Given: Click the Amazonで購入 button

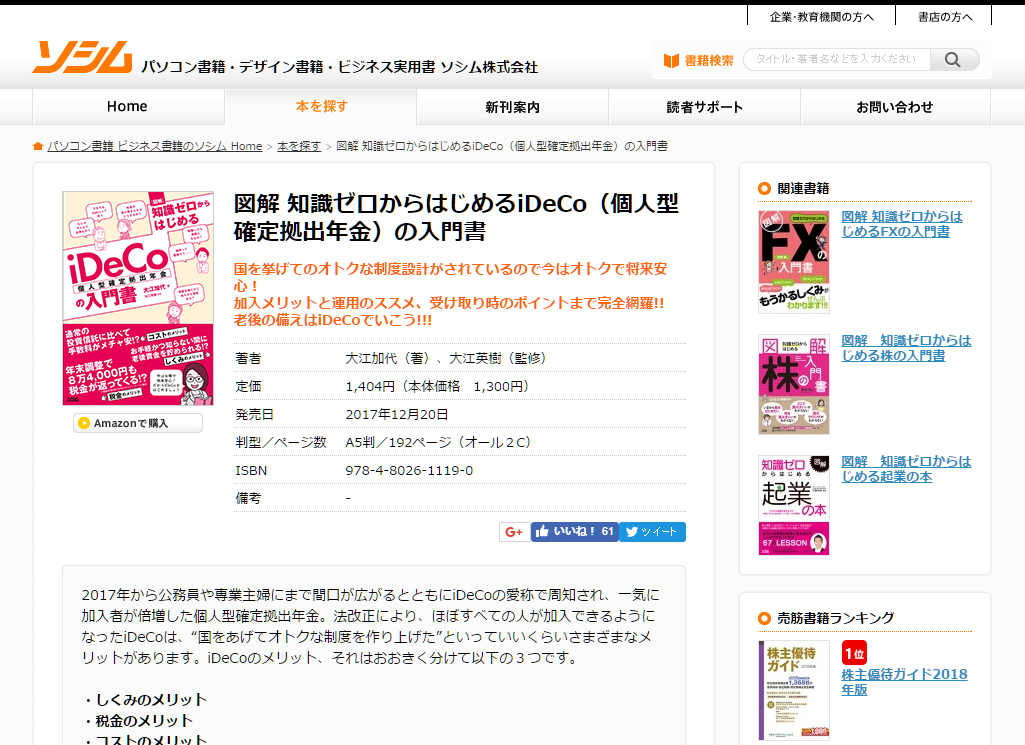Looking at the screenshot, I should pos(138,423).
